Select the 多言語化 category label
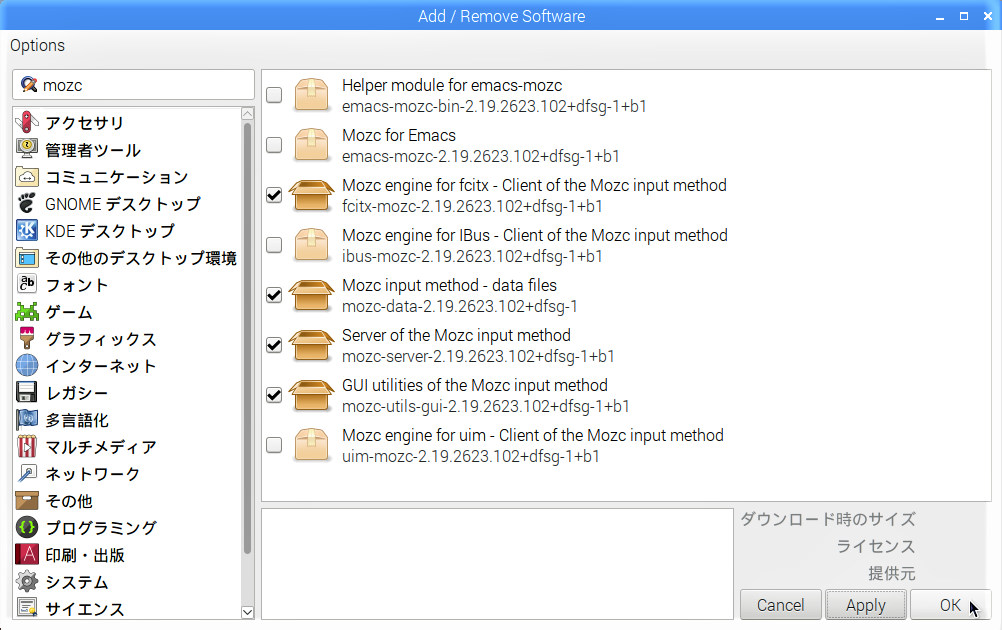The width and height of the screenshot is (1002, 630). (x=77, y=420)
